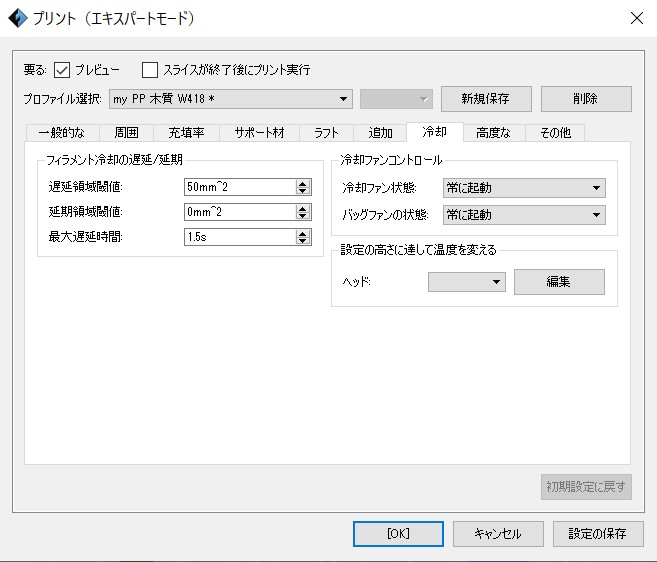Switch to the 一般的な tab
The image size is (657, 562).
click(62, 133)
